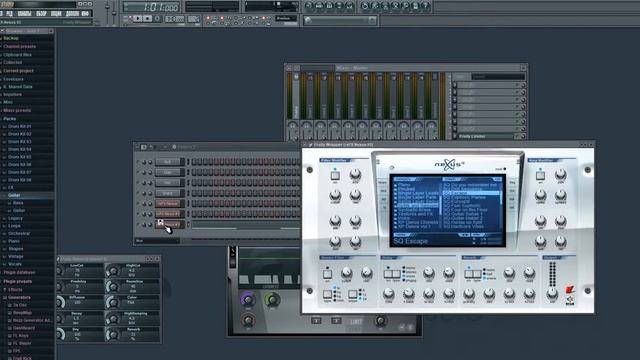The image size is (640, 360).
Task: Mute the Snare channel LED
Action: pos(138,193)
